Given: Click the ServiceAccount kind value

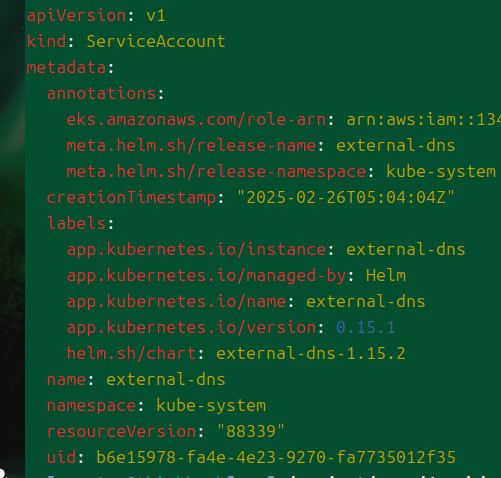Looking at the screenshot, I should click(156, 42).
